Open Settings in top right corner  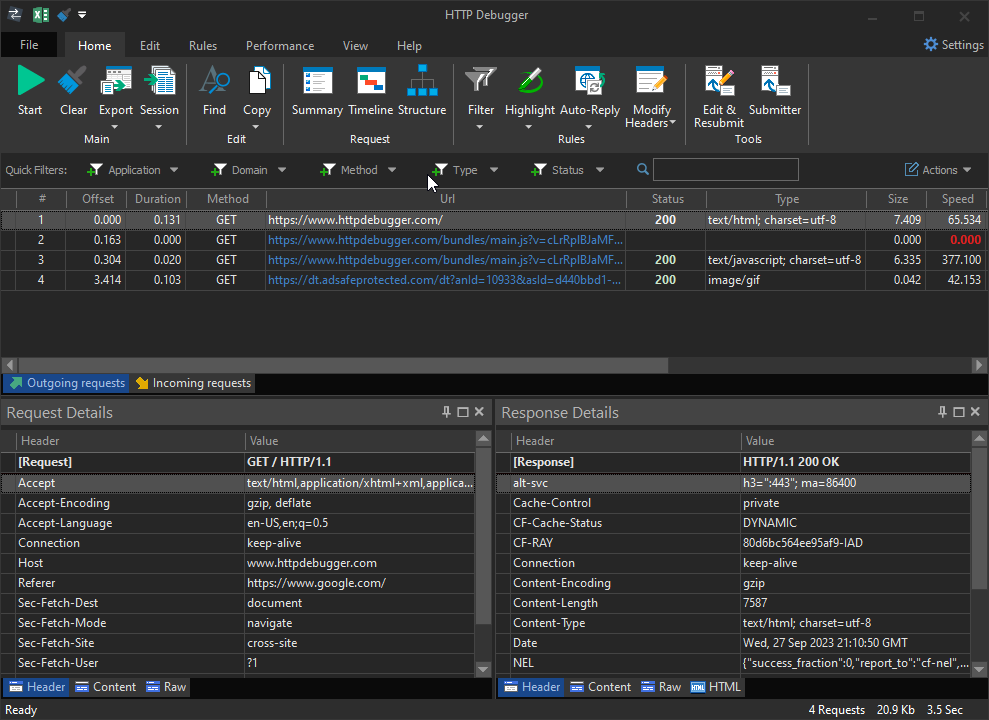click(x=953, y=45)
